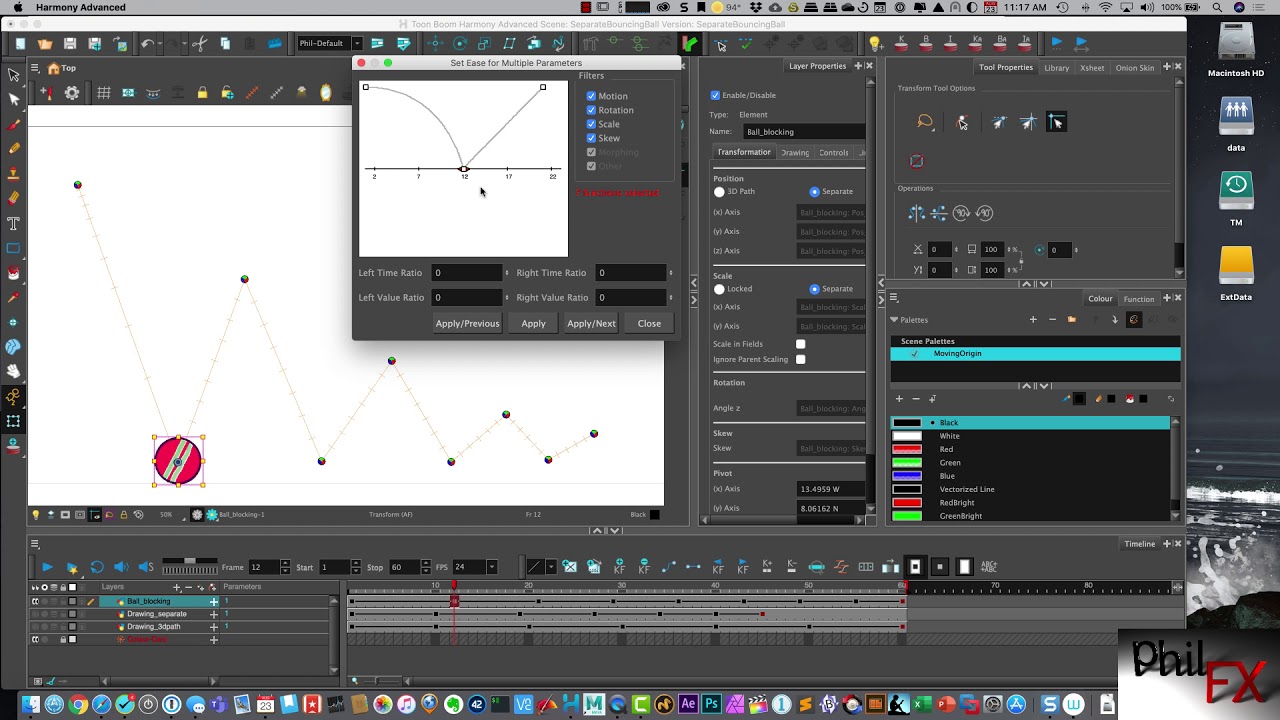Select the Translate tool in Advanced Animation toolbar
The width and height of the screenshot is (1280, 720).
(435, 43)
